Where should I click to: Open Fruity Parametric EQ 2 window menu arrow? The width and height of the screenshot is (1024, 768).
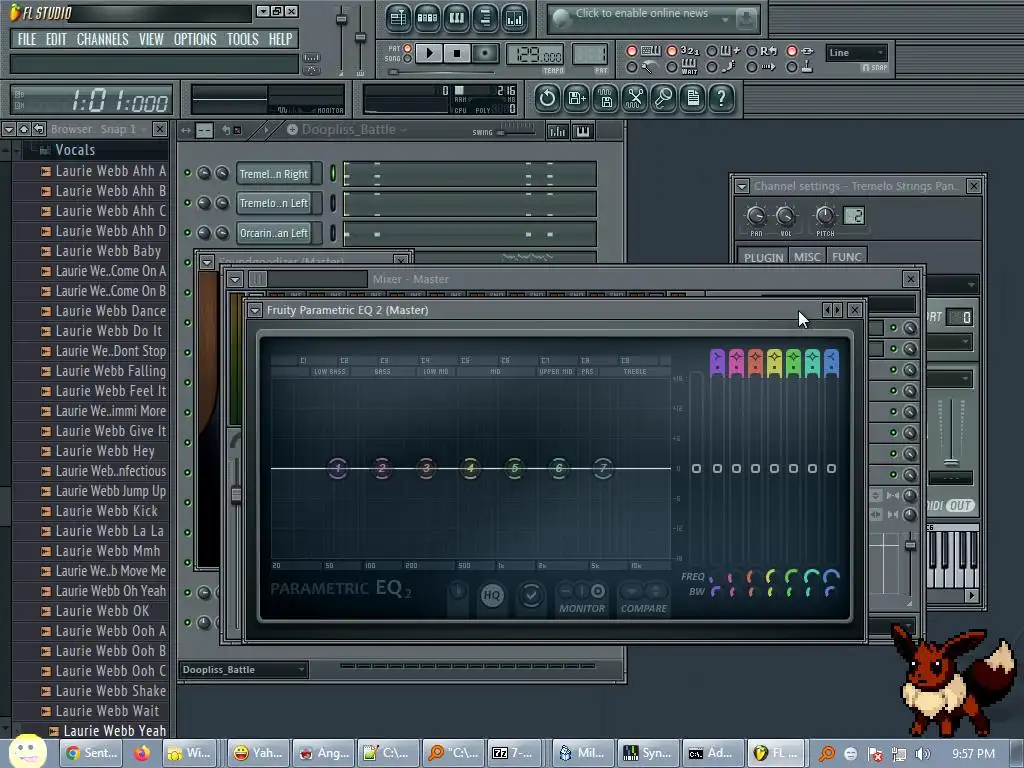[255, 310]
